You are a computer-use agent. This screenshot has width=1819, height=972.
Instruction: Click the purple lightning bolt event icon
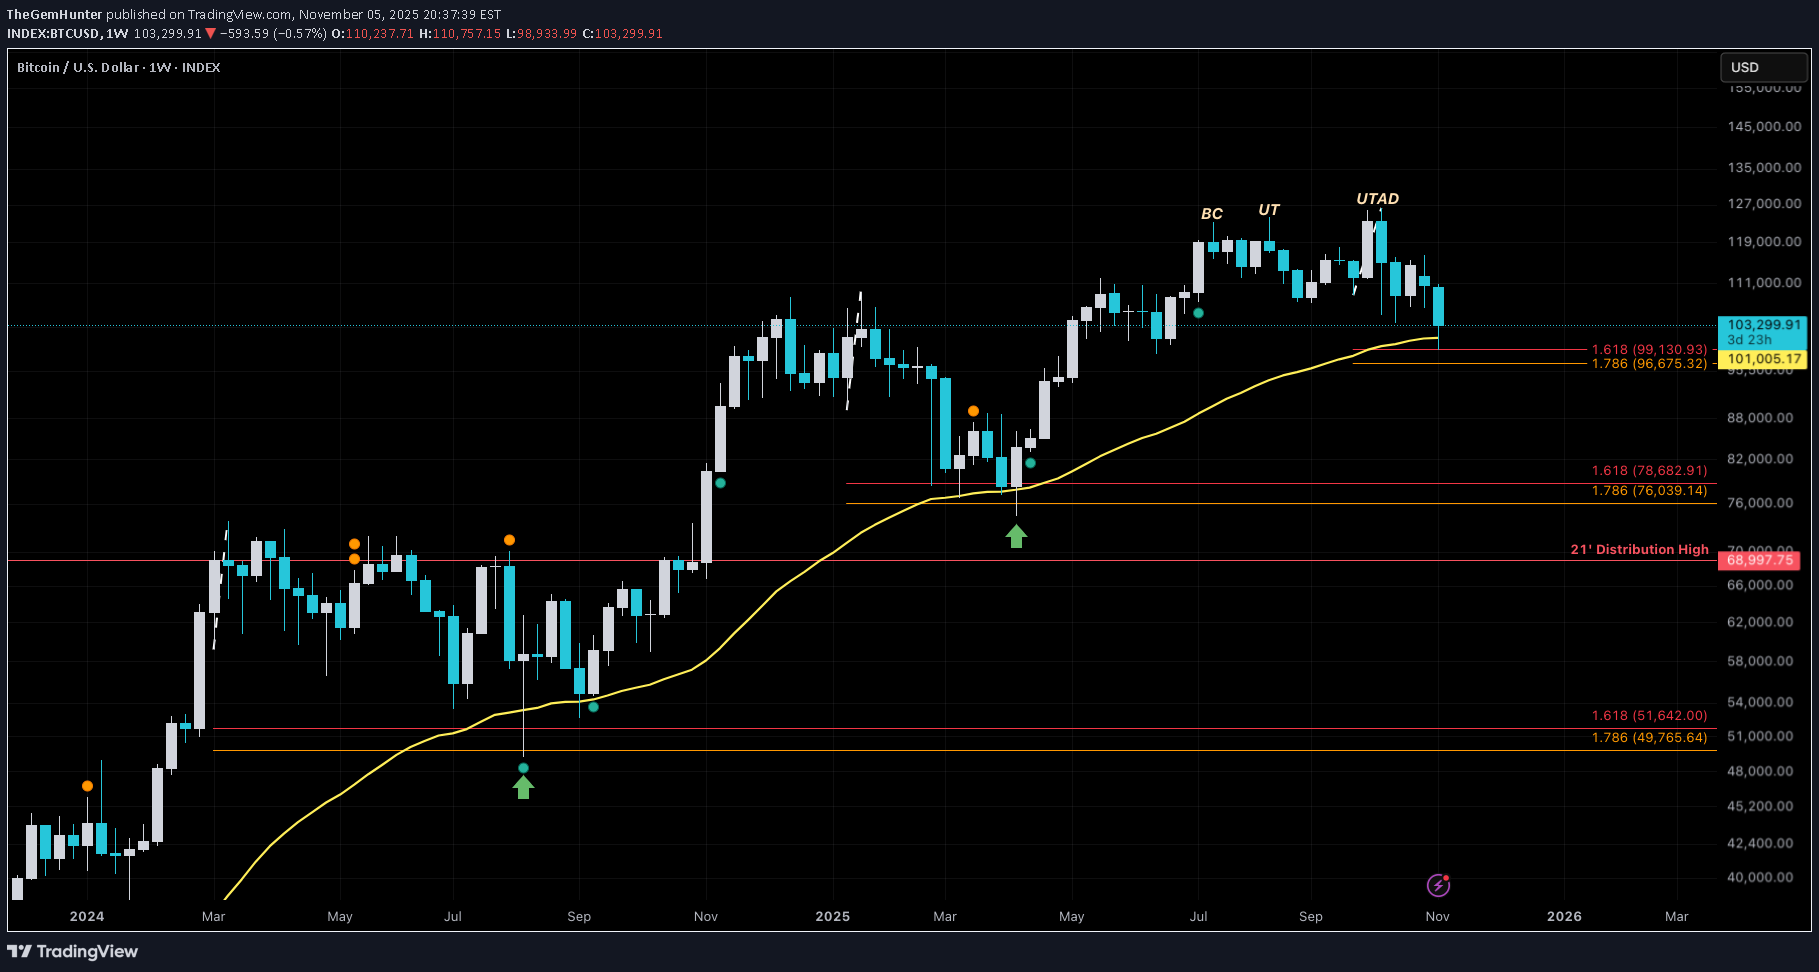point(1438,885)
